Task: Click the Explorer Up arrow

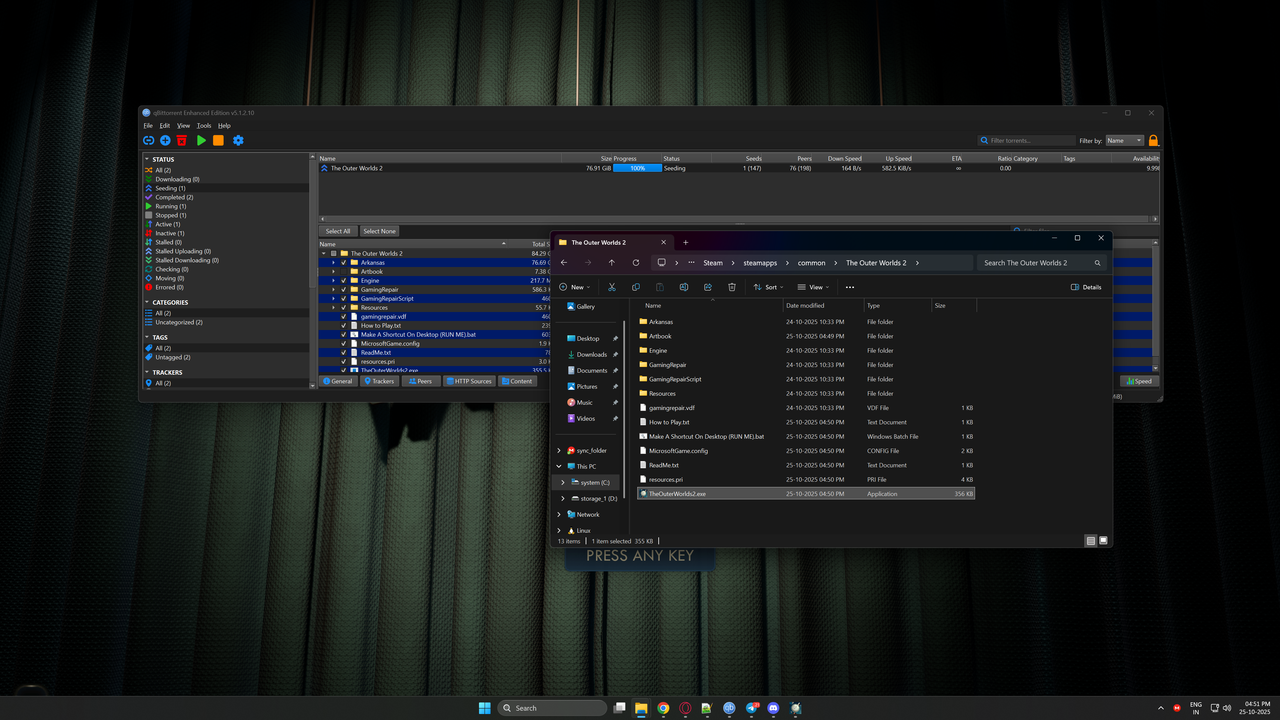Action: click(612, 263)
